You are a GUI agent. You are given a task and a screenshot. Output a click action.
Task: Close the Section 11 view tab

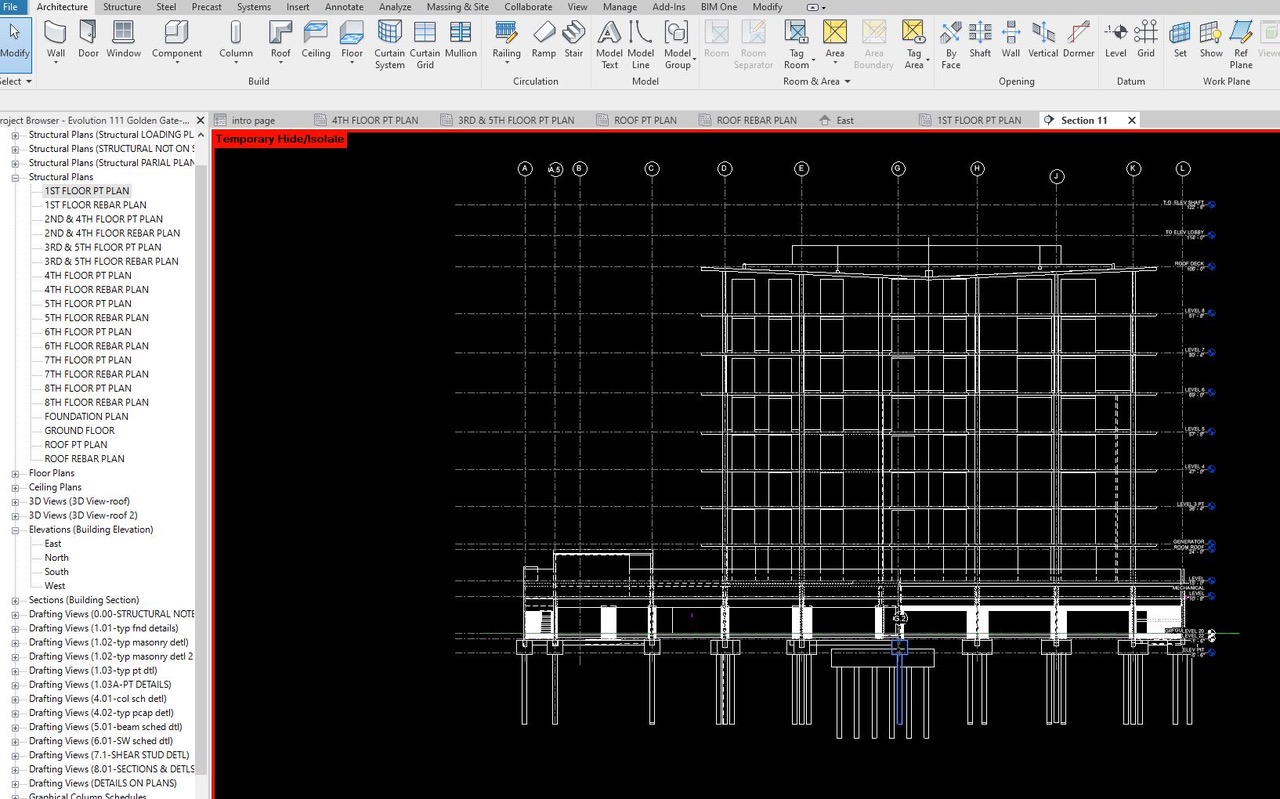pyautogui.click(x=1130, y=119)
